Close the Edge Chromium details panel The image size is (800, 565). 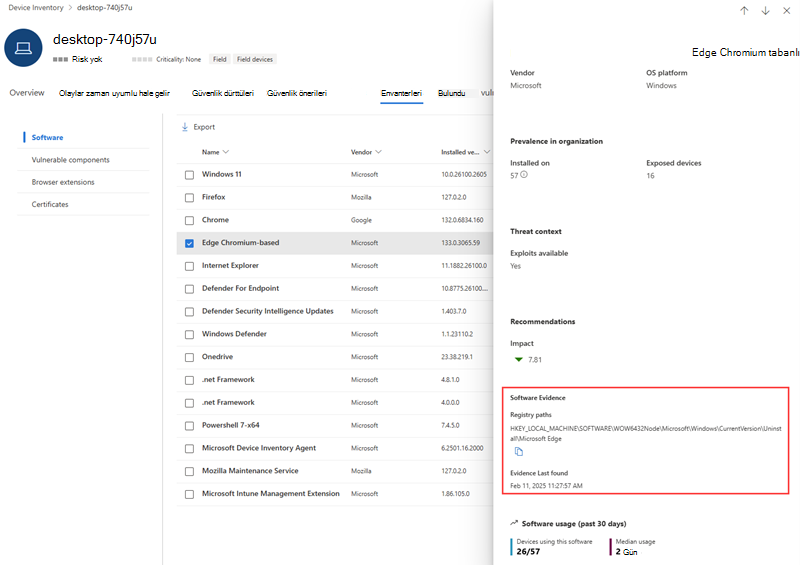coord(787,11)
